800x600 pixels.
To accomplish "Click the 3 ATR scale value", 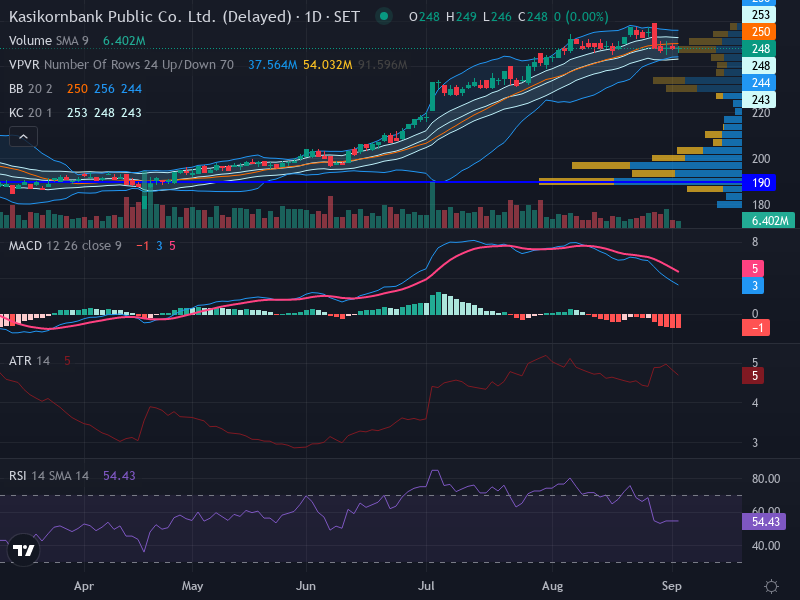I will coord(755,443).
